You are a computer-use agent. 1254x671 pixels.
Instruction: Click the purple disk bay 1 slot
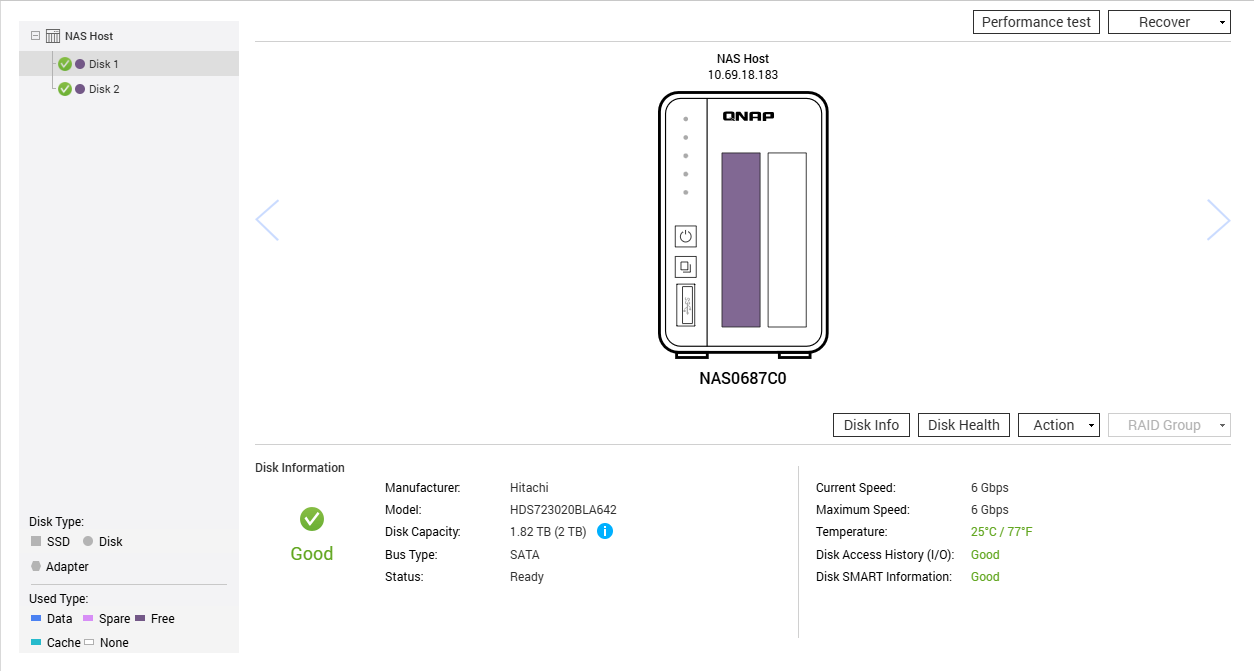741,240
